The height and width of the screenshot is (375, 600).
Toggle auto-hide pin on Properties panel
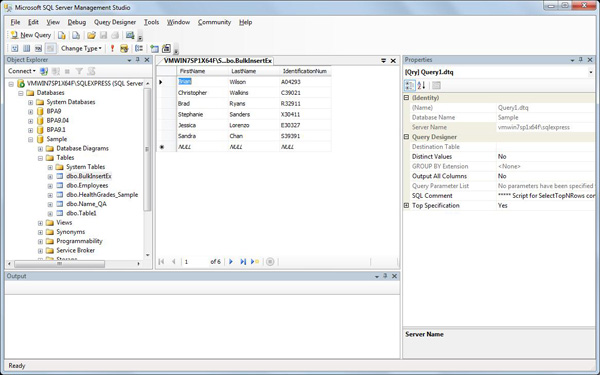(x=580, y=60)
